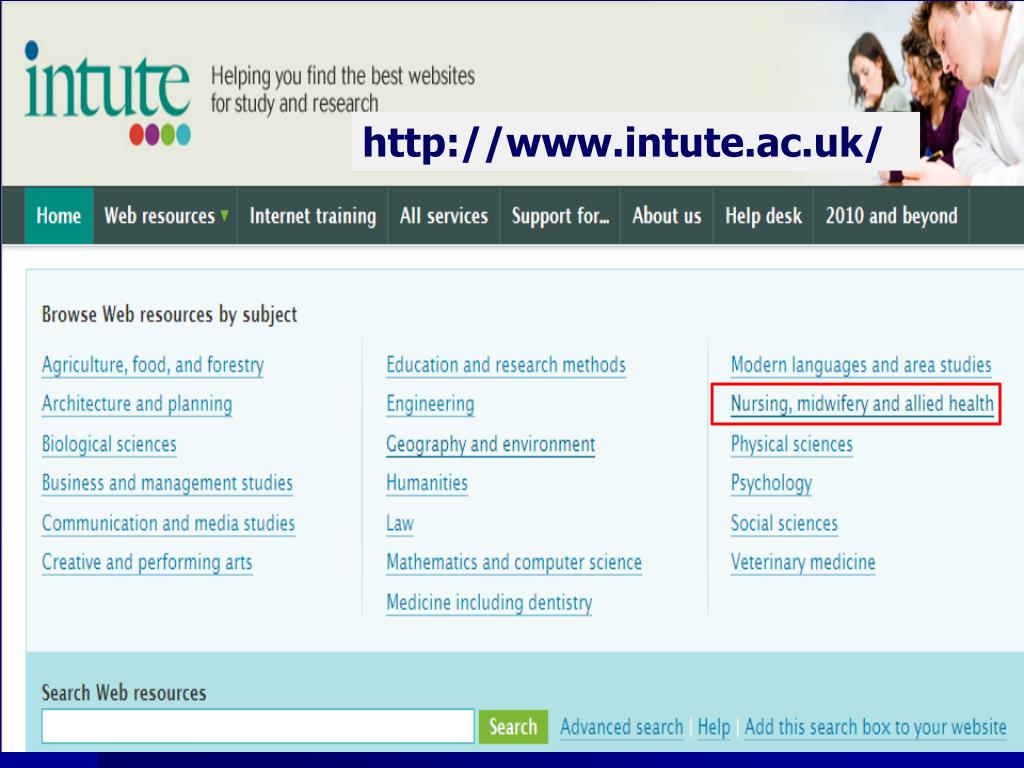
Task: Browse Communication and media studies
Action: coord(168,523)
